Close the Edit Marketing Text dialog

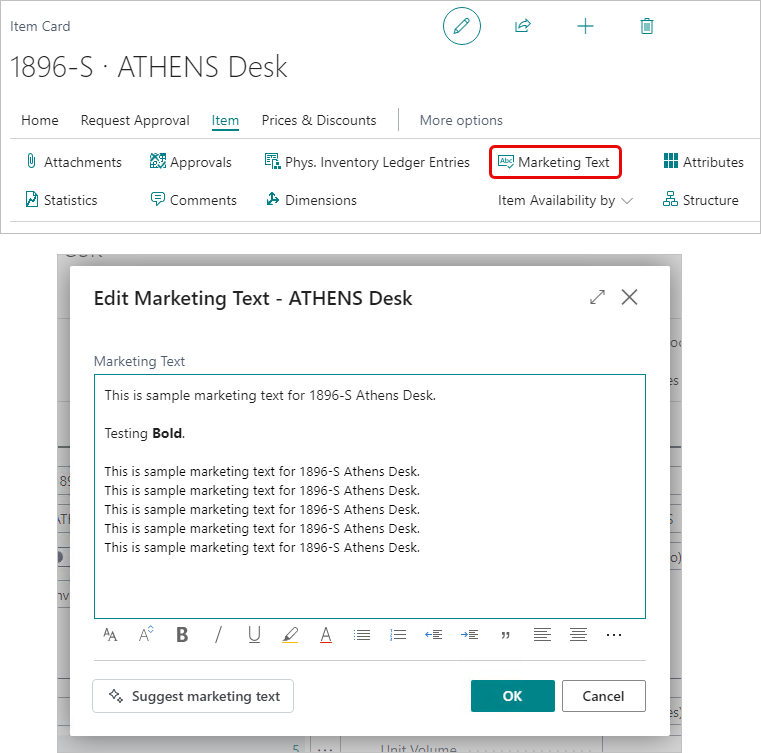point(629,297)
